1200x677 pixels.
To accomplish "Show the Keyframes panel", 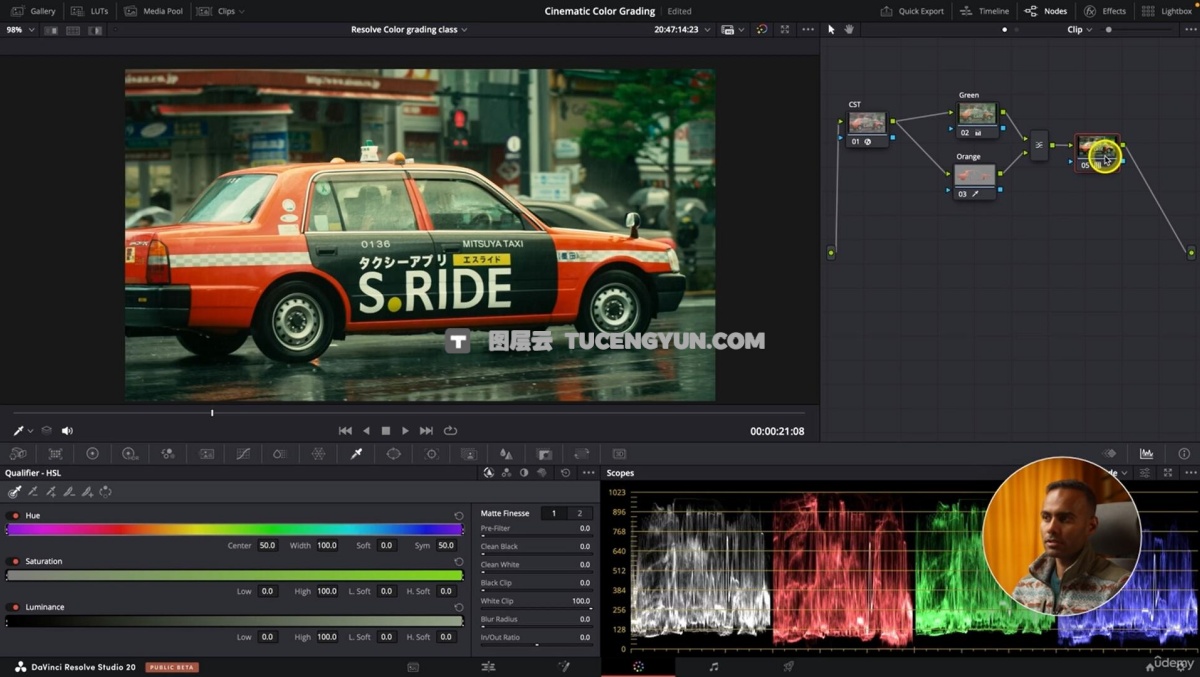I will [x=1109, y=454].
